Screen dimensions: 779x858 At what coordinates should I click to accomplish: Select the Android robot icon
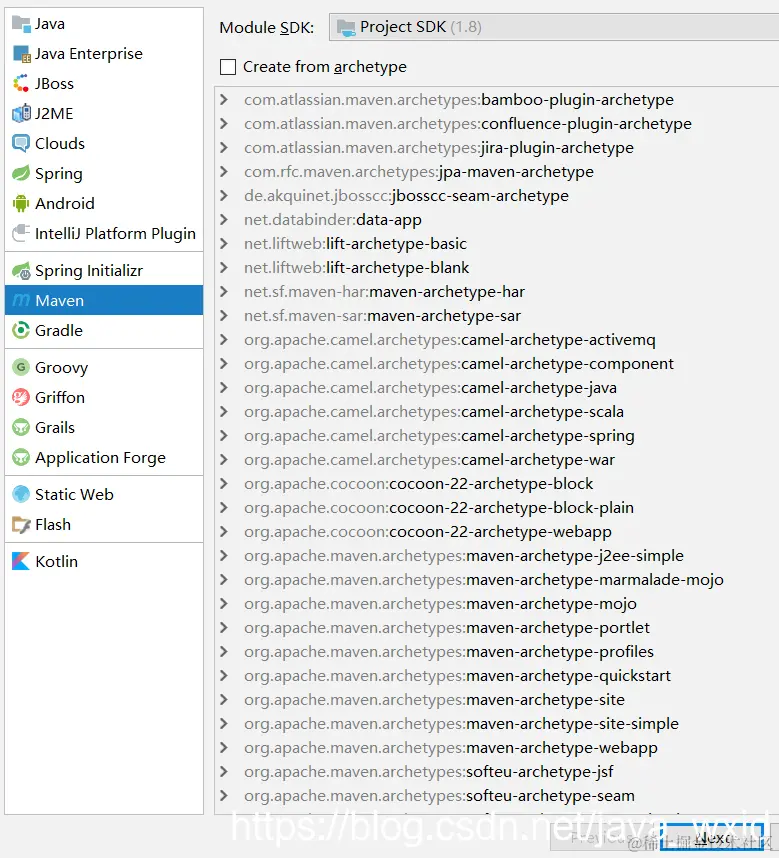[21, 204]
